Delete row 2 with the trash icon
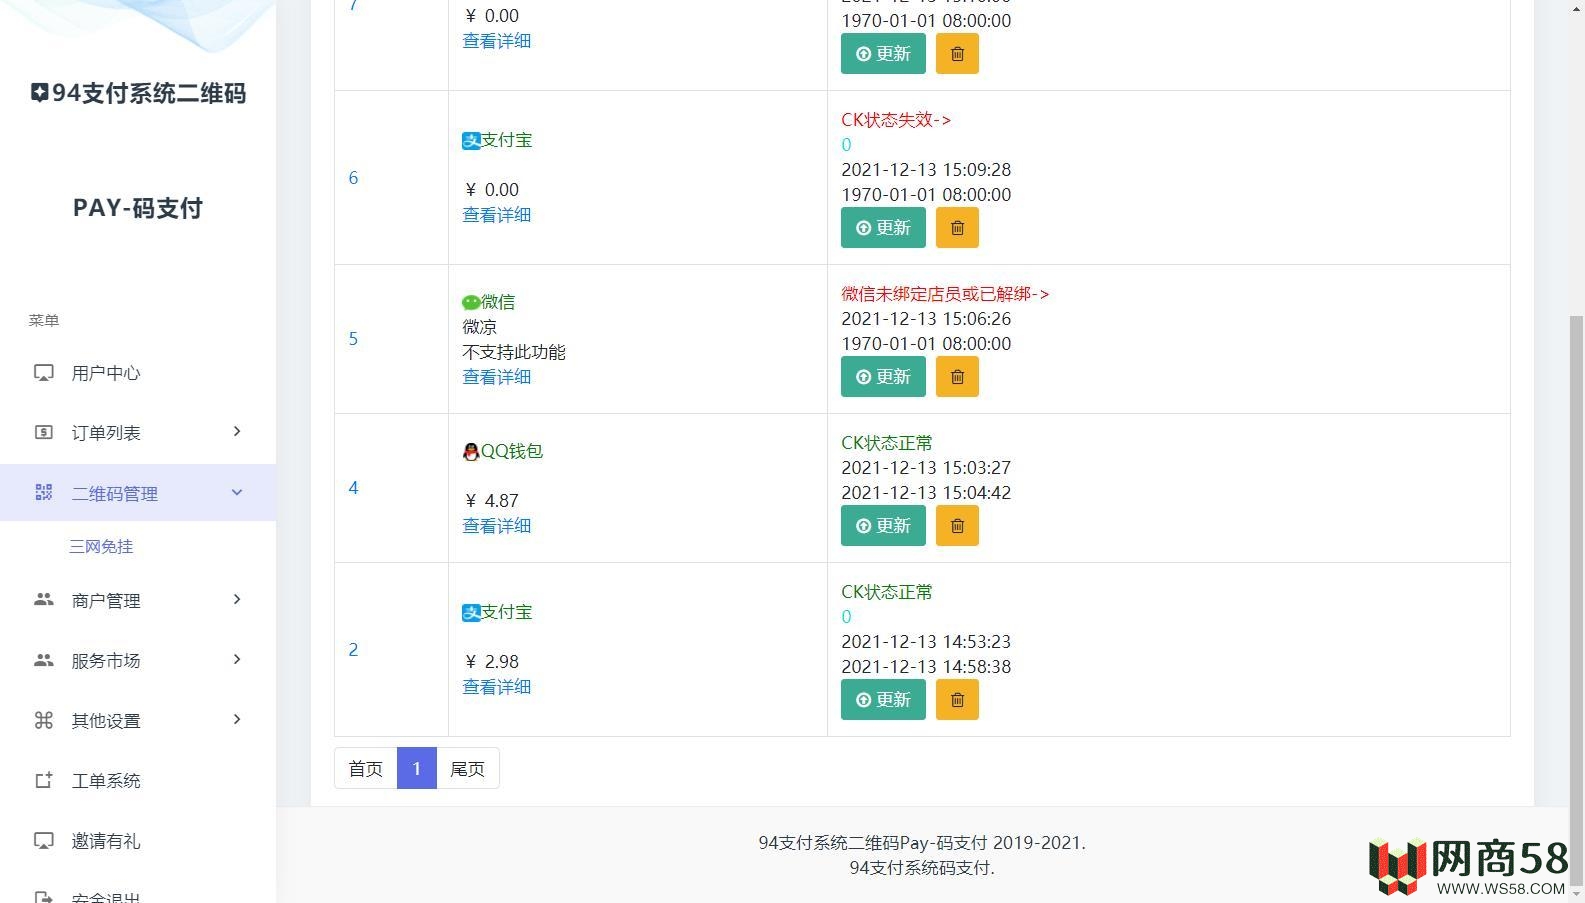This screenshot has width=1585, height=903. [x=957, y=699]
